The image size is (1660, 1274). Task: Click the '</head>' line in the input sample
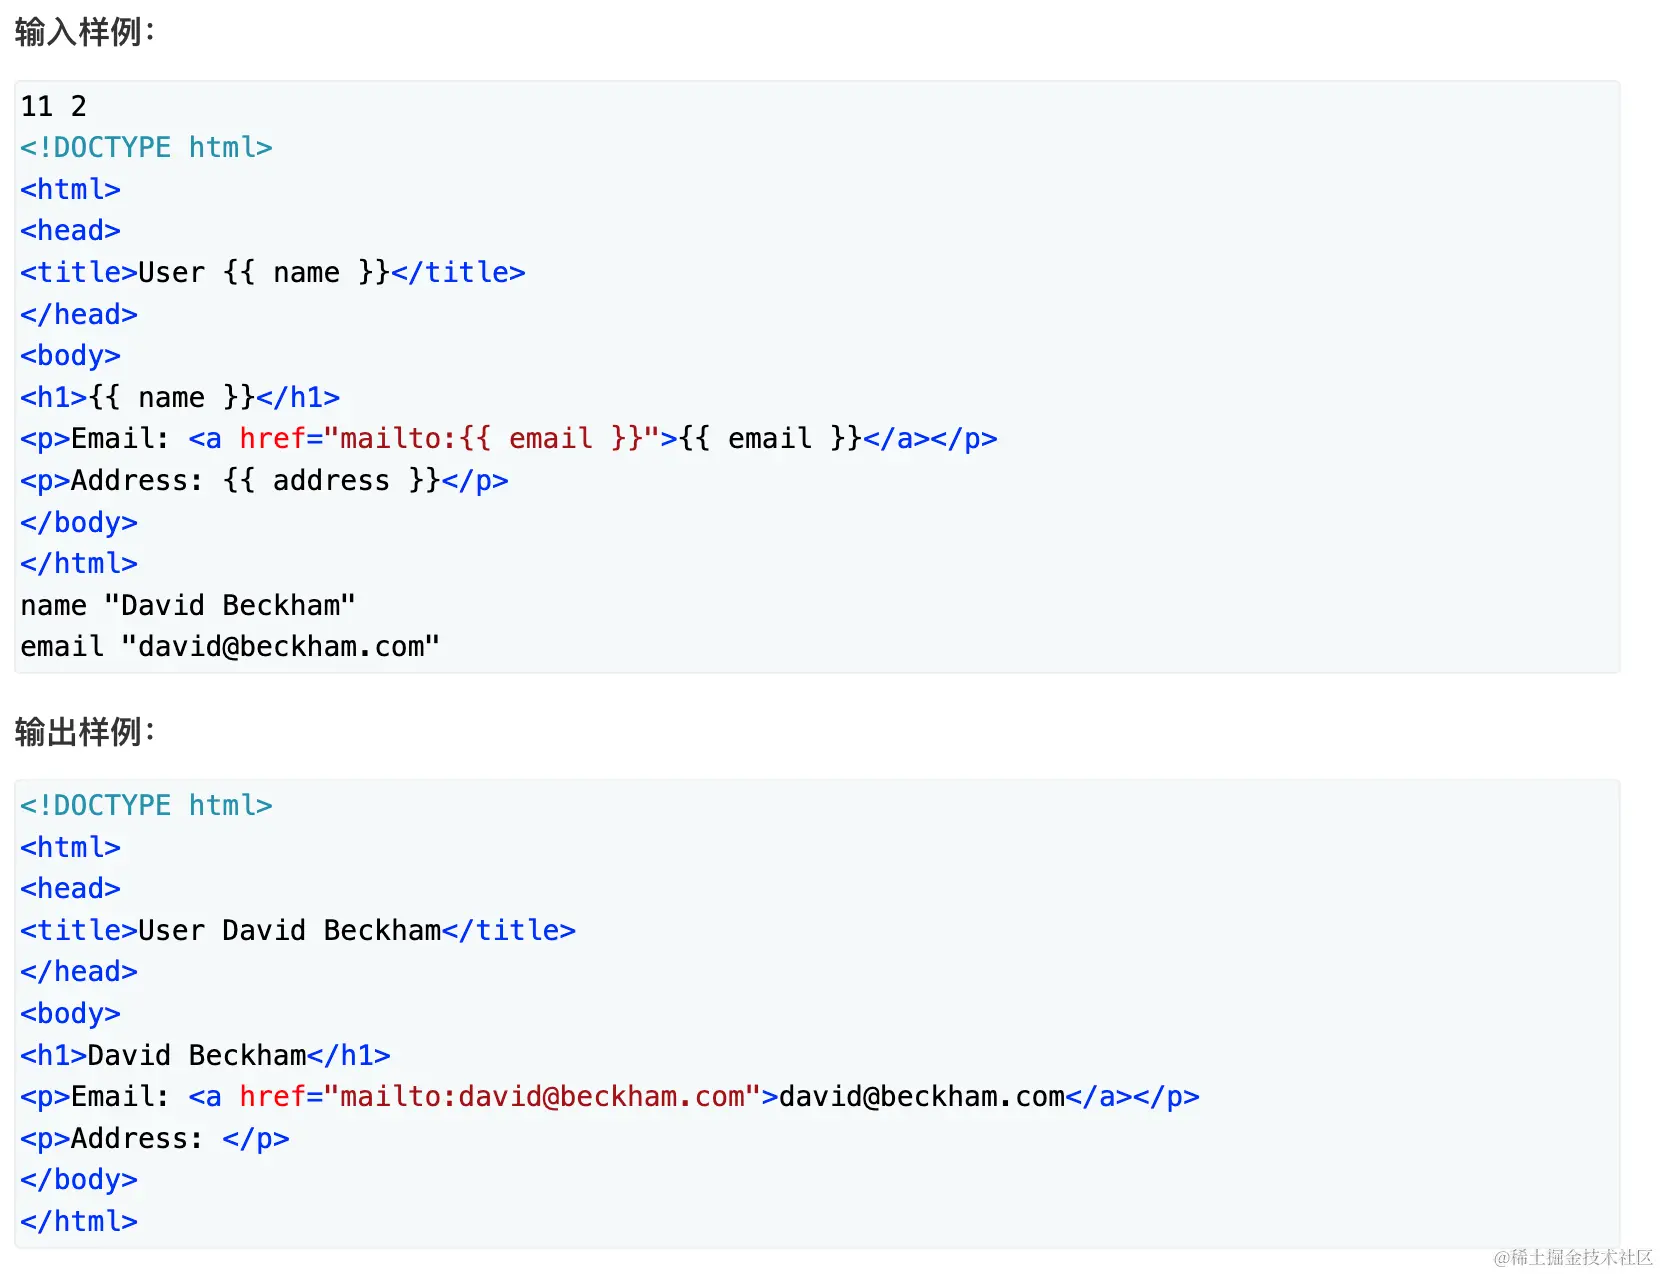point(79,314)
